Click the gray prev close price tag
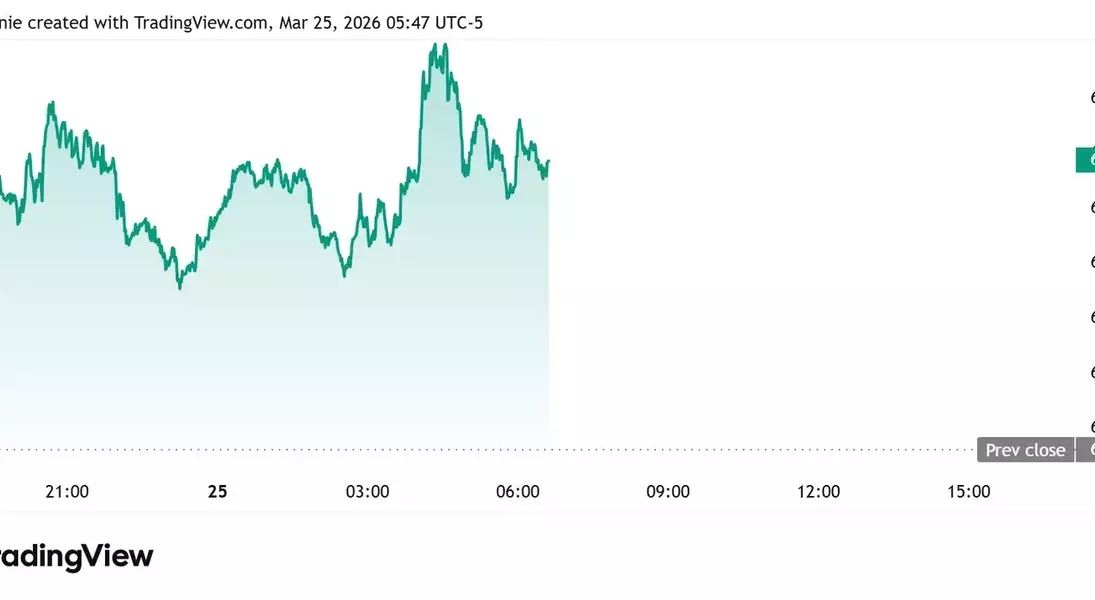The width and height of the screenshot is (1095, 600). pyautogui.click(x=1087, y=450)
